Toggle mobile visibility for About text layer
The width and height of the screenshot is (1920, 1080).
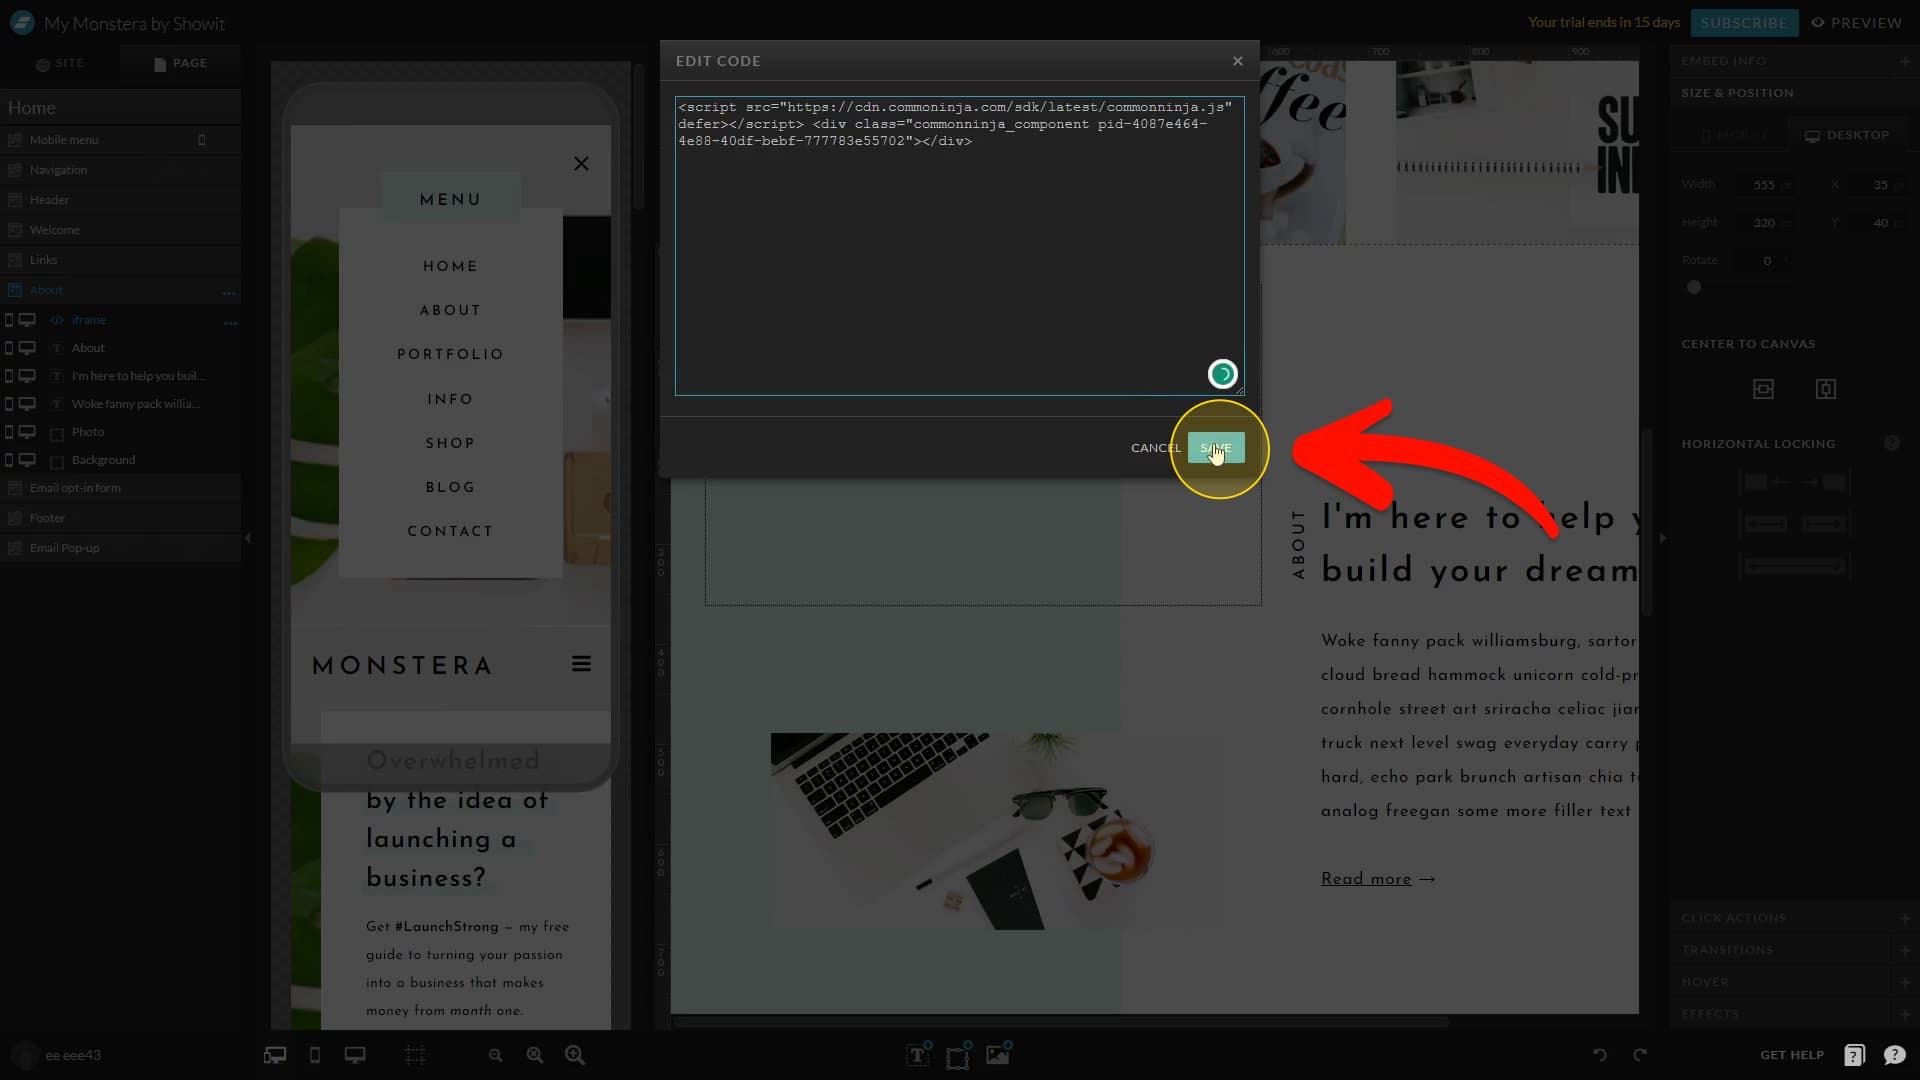click(9, 348)
